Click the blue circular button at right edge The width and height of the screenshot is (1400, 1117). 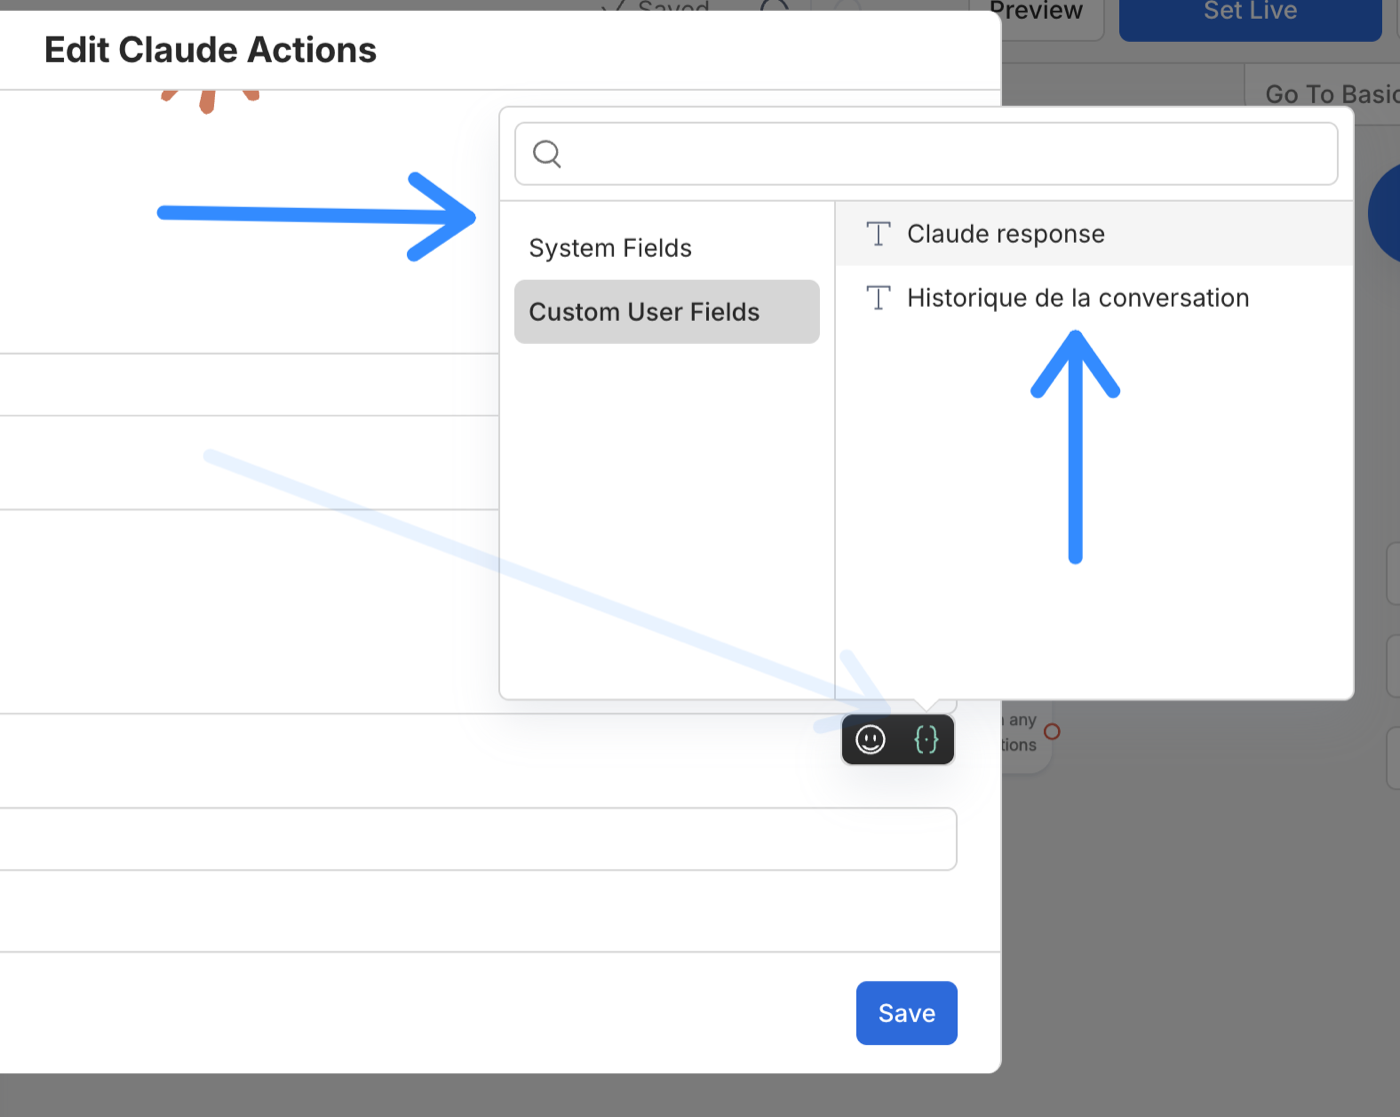tap(1385, 214)
